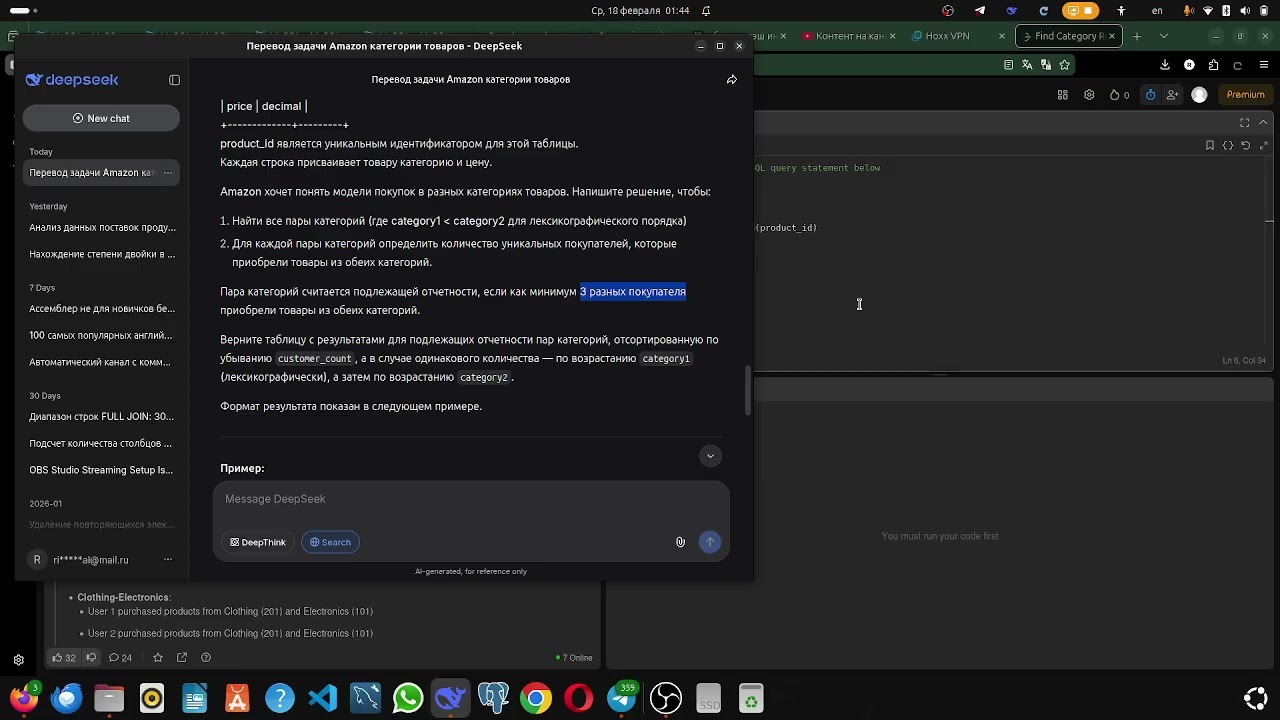Open the settings gear in problem toolbar
This screenshot has height=720, width=1280.
coord(1089,95)
